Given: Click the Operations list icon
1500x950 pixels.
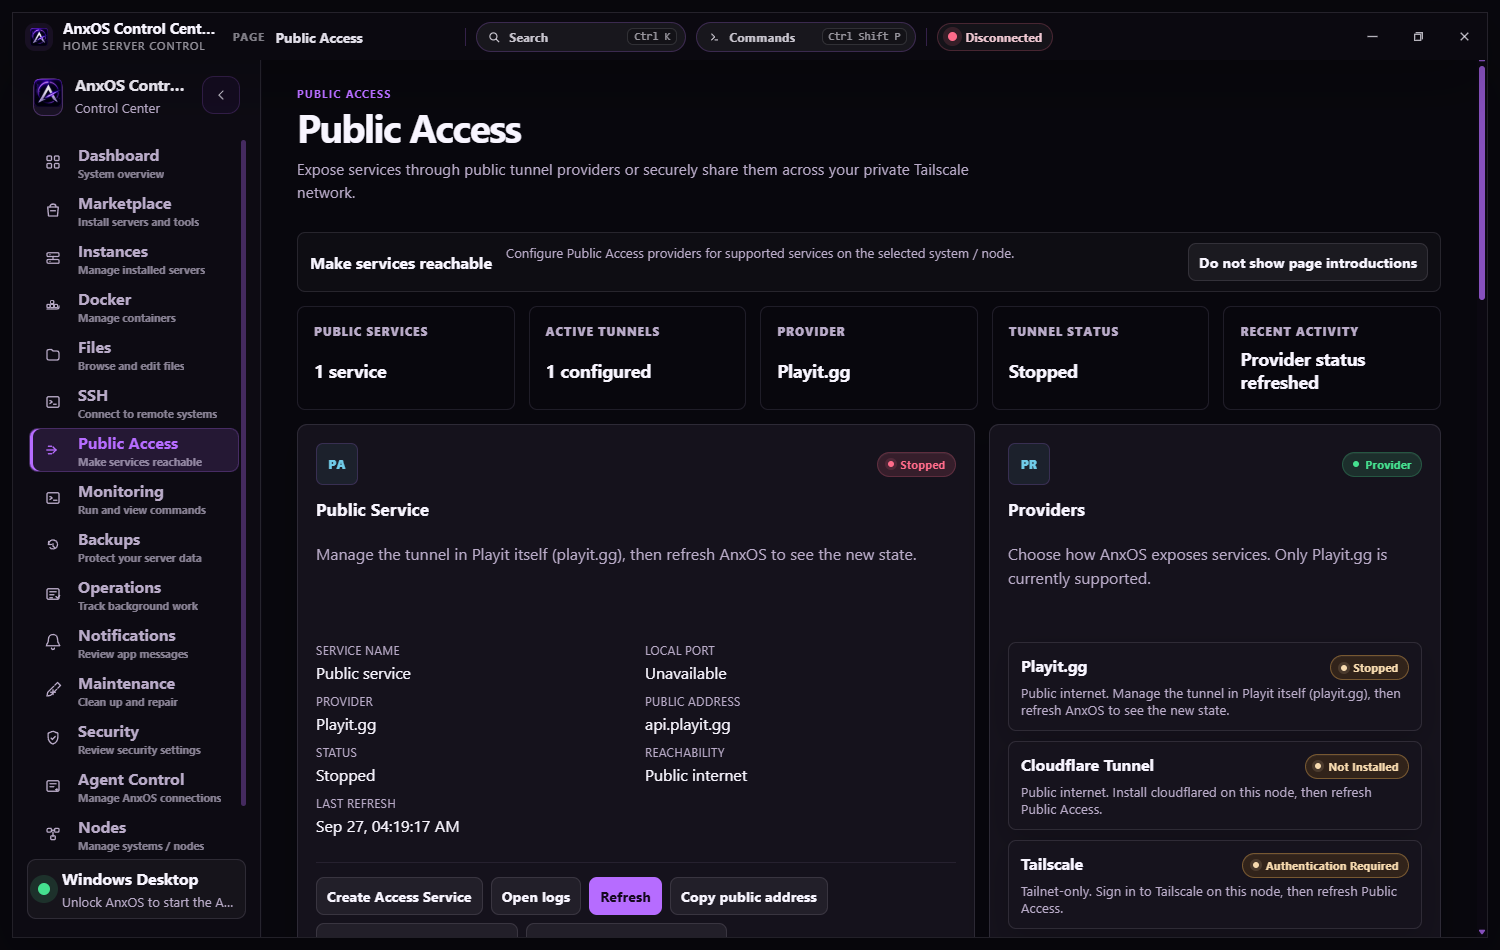Looking at the screenshot, I should point(53,594).
